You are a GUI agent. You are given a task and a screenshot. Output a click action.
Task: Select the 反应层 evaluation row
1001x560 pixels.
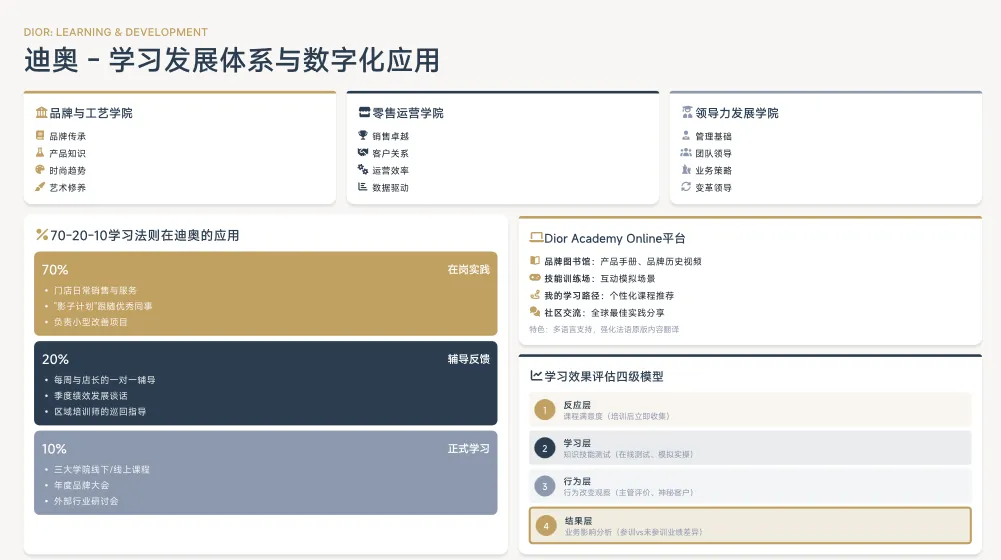tap(750, 410)
